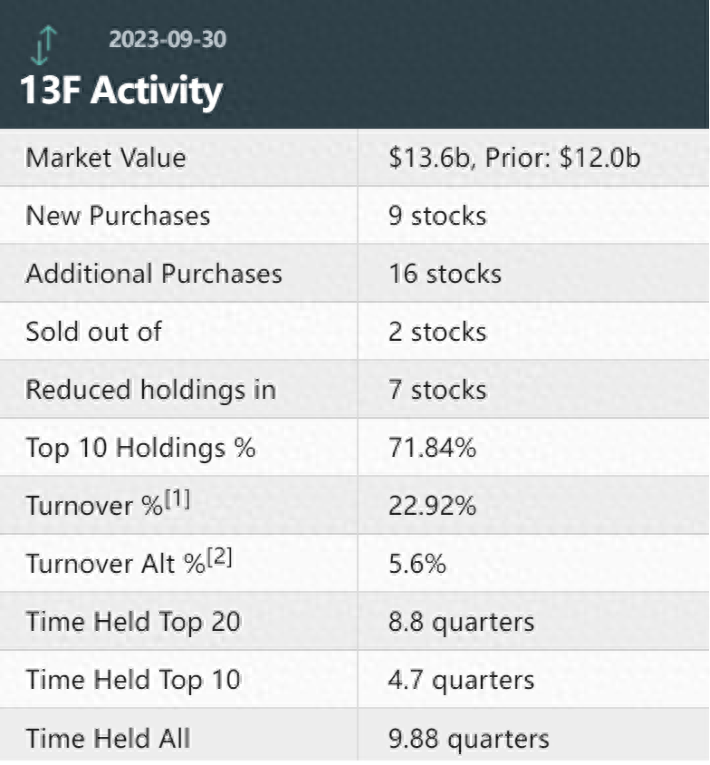Click the 9.88 quarters value
Image resolution: width=710 pixels, height=765 pixels.
click(x=469, y=739)
